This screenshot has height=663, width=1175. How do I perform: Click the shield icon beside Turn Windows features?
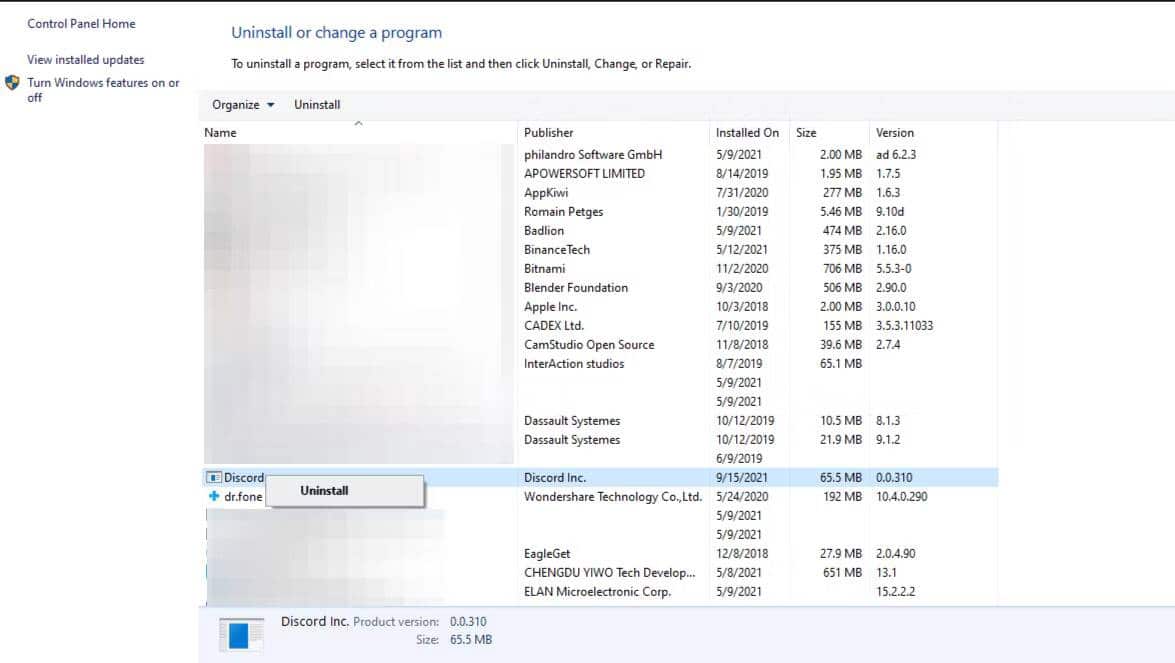click(x=9, y=84)
